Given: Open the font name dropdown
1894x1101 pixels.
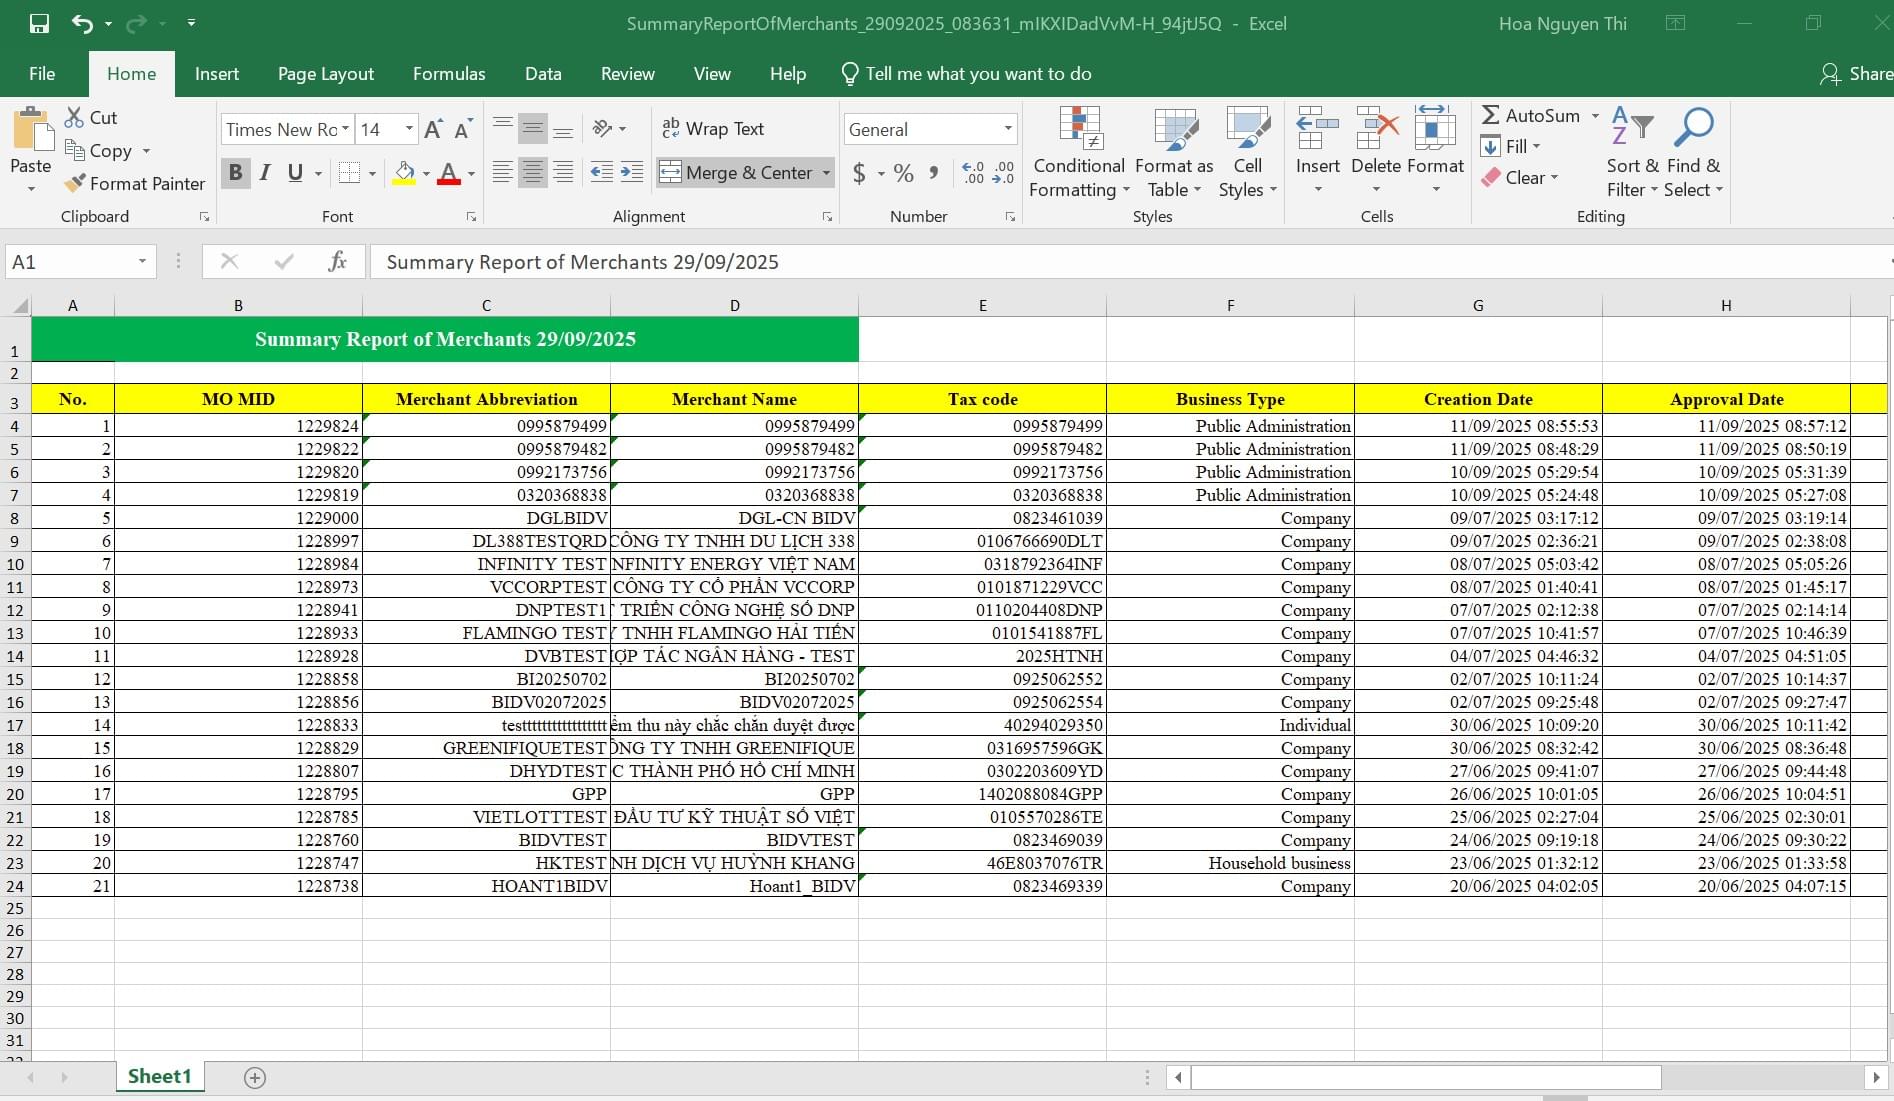Looking at the screenshot, I should click(346, 129).
